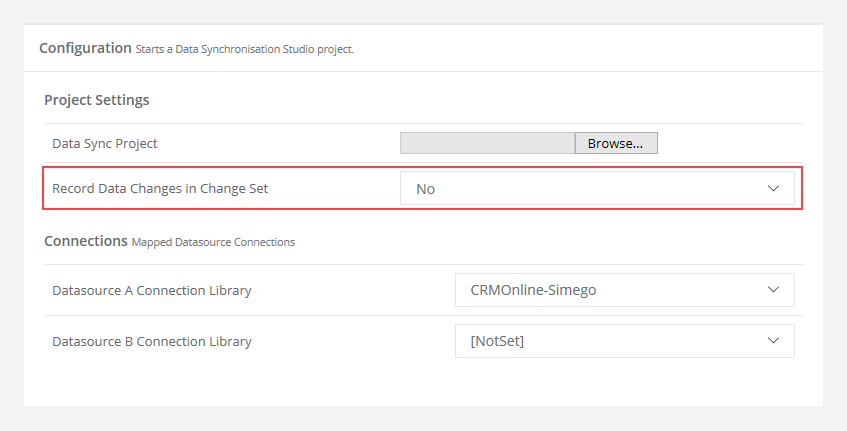Click the Configuration heading
This screenshot has height=431, width=847.
click(85, 48)
